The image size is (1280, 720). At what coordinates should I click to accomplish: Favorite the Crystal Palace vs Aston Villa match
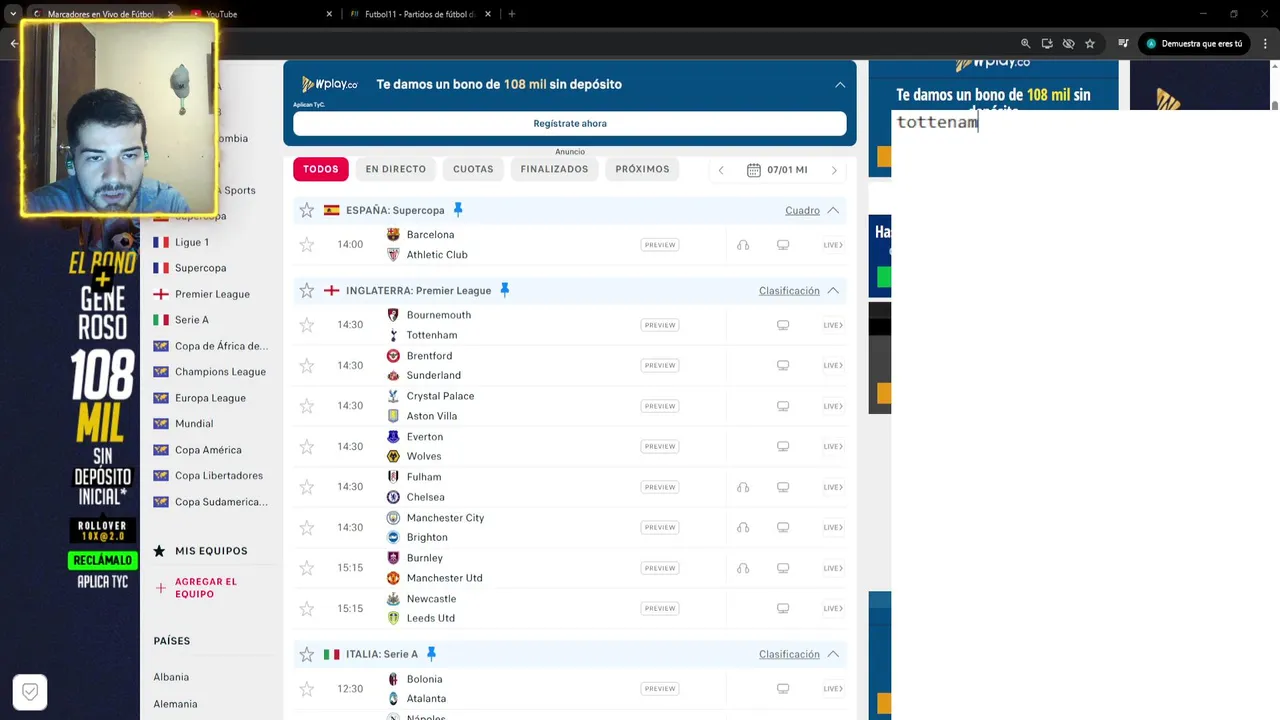[307, 406]
